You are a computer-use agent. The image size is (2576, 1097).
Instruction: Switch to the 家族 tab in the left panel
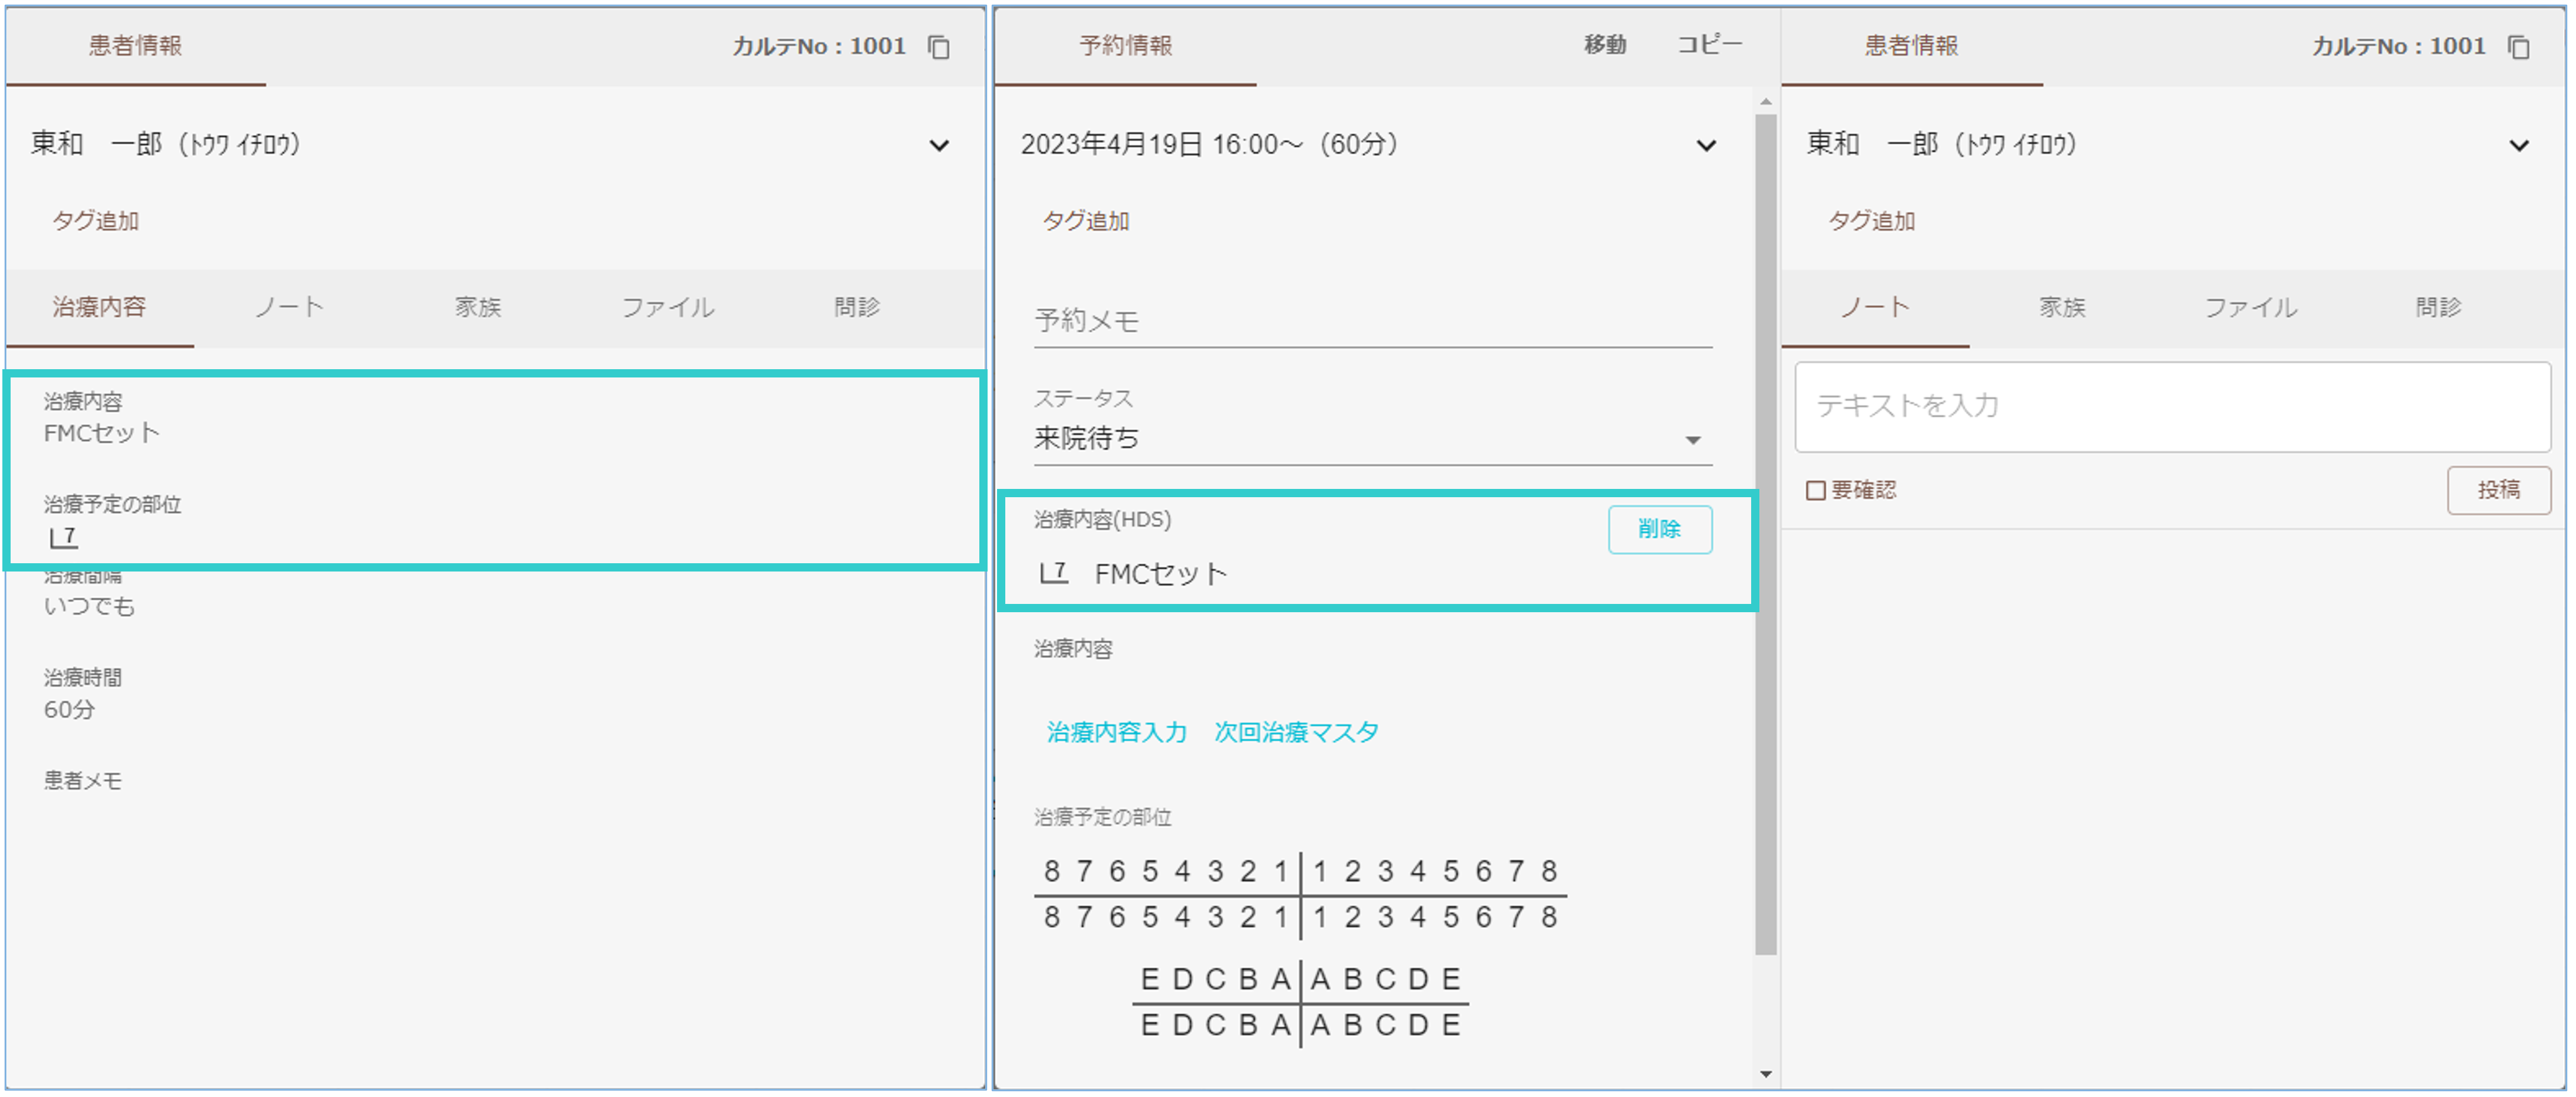[x=478, y=307]
